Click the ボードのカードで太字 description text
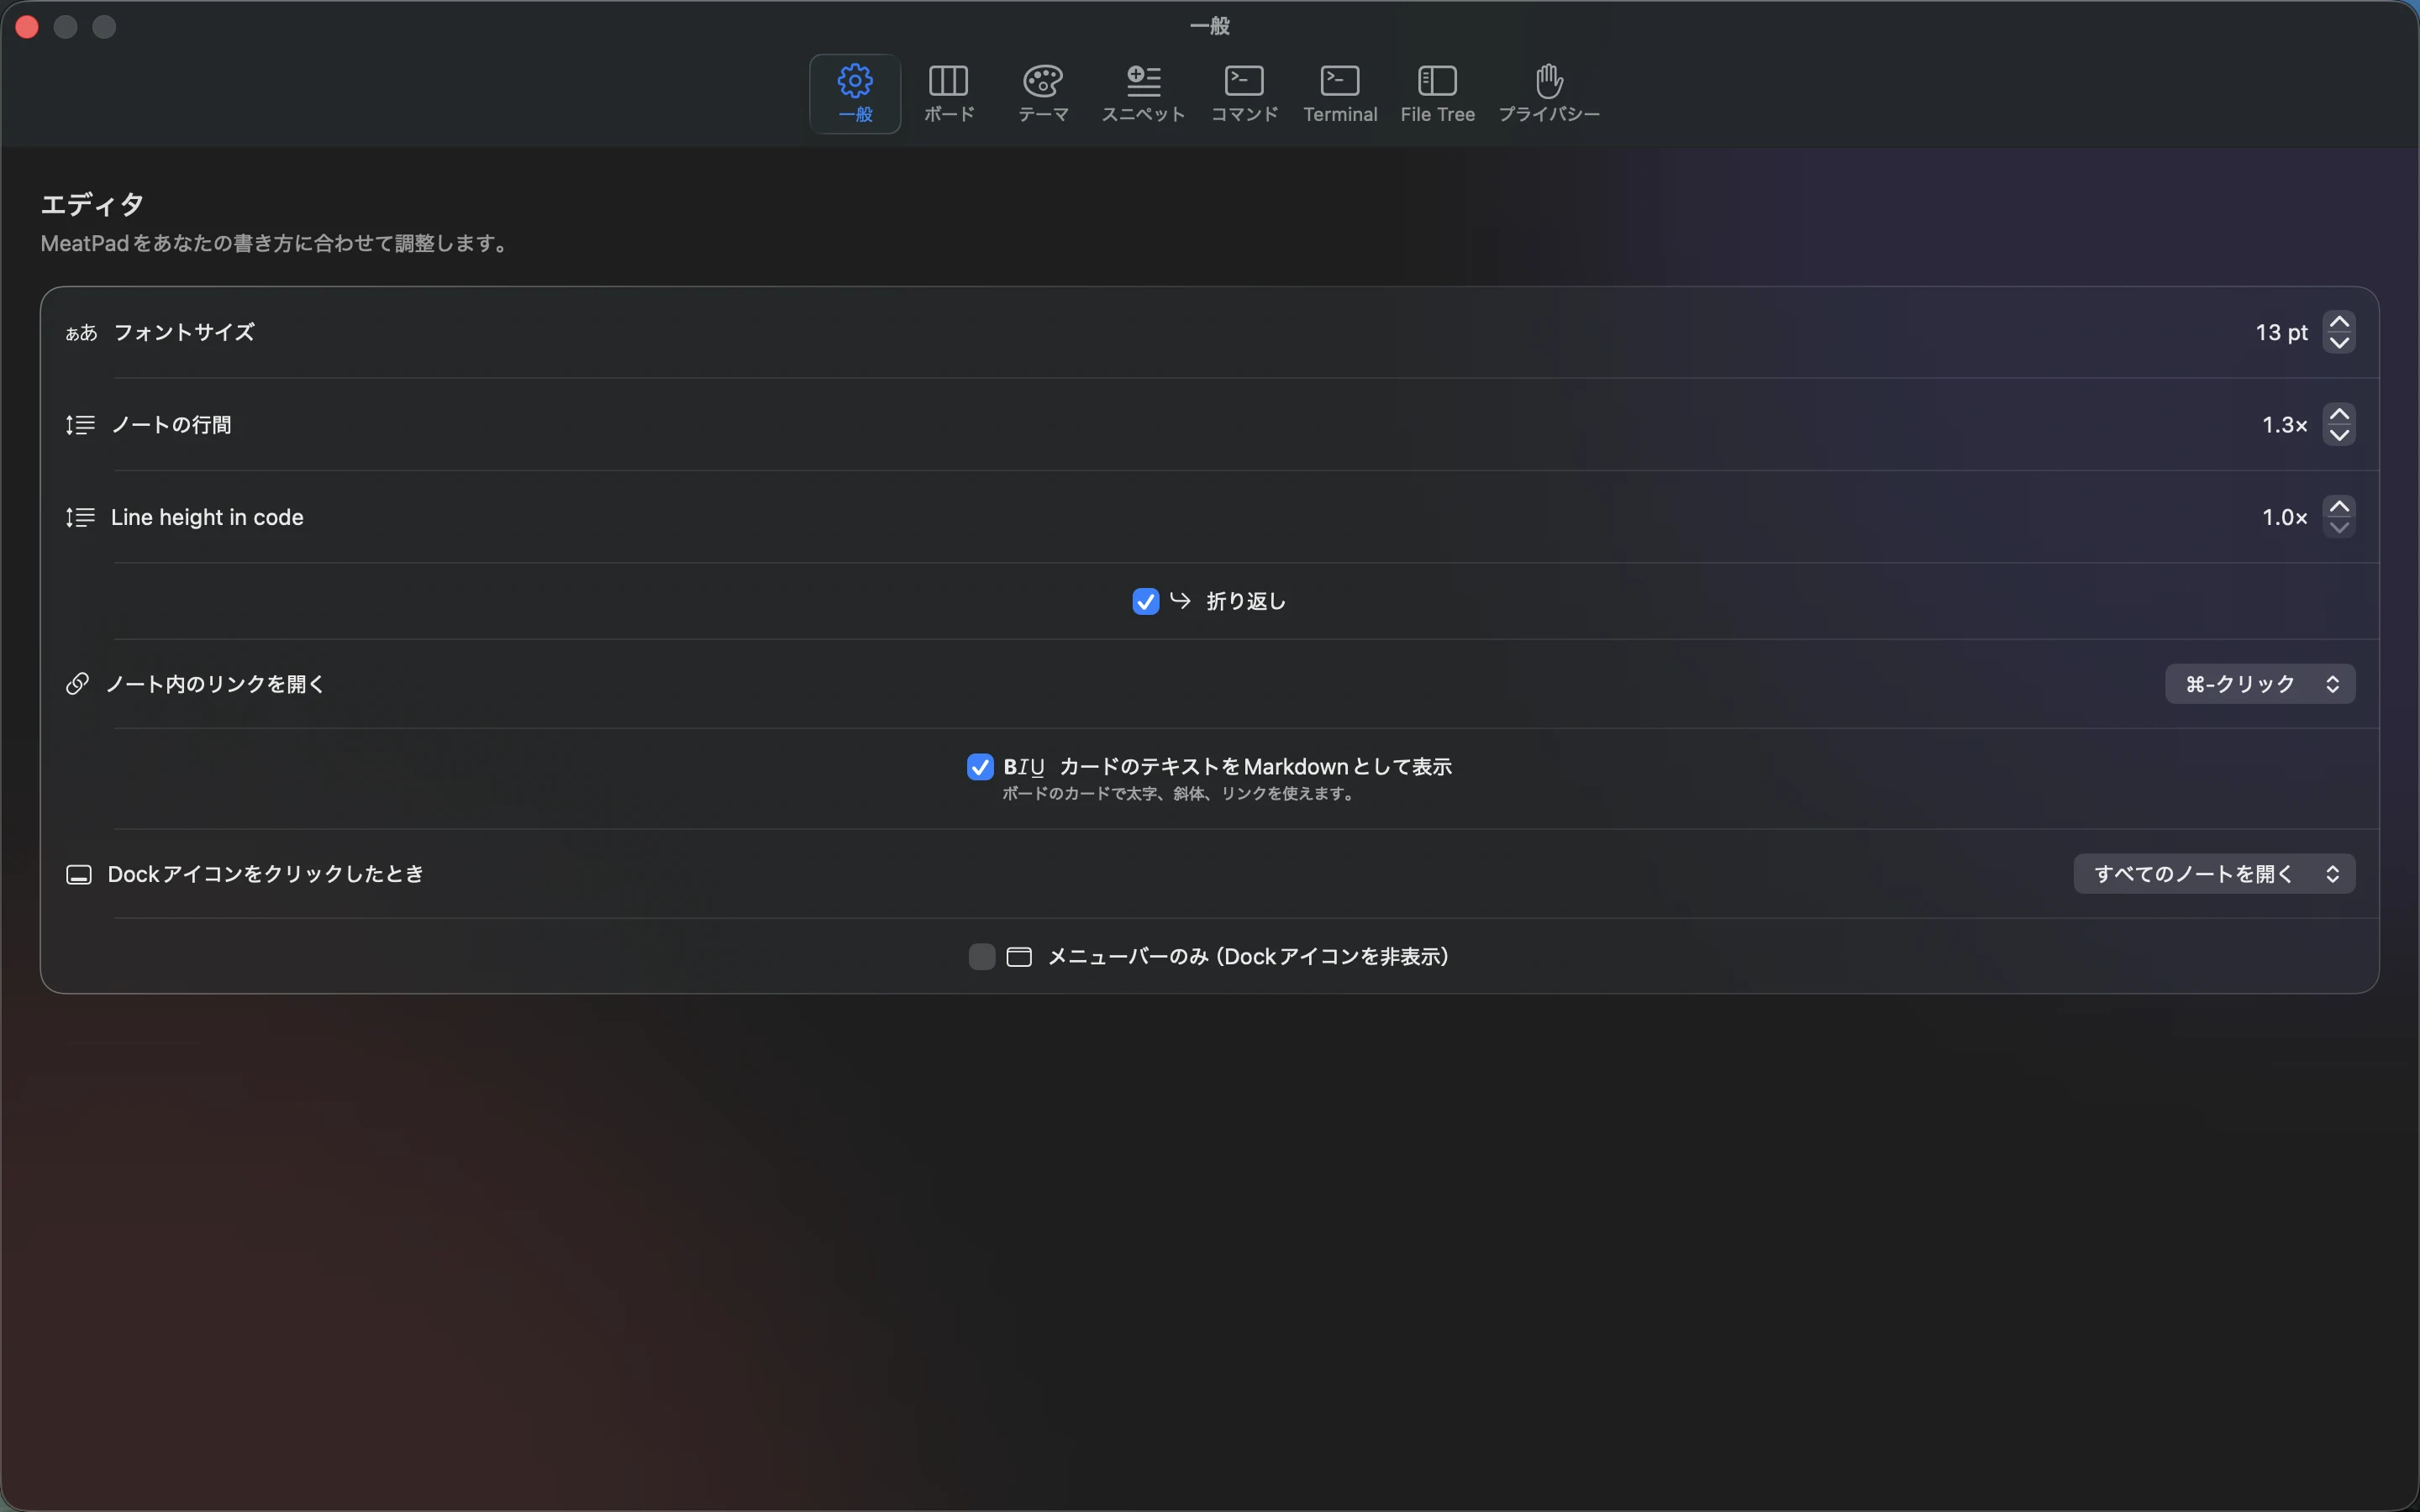 1181,794
